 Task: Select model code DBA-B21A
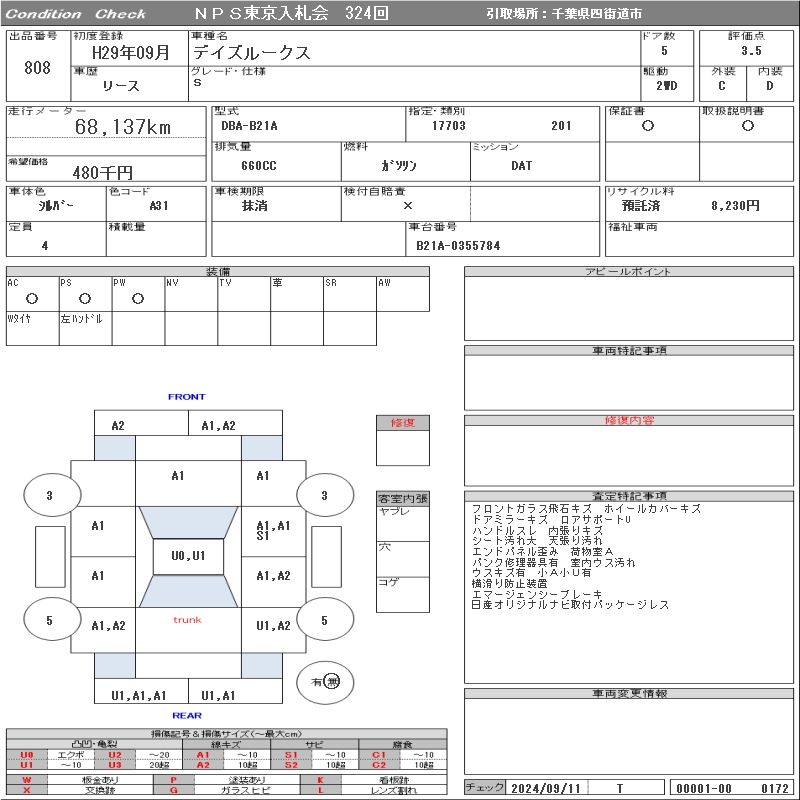(249, 126)
